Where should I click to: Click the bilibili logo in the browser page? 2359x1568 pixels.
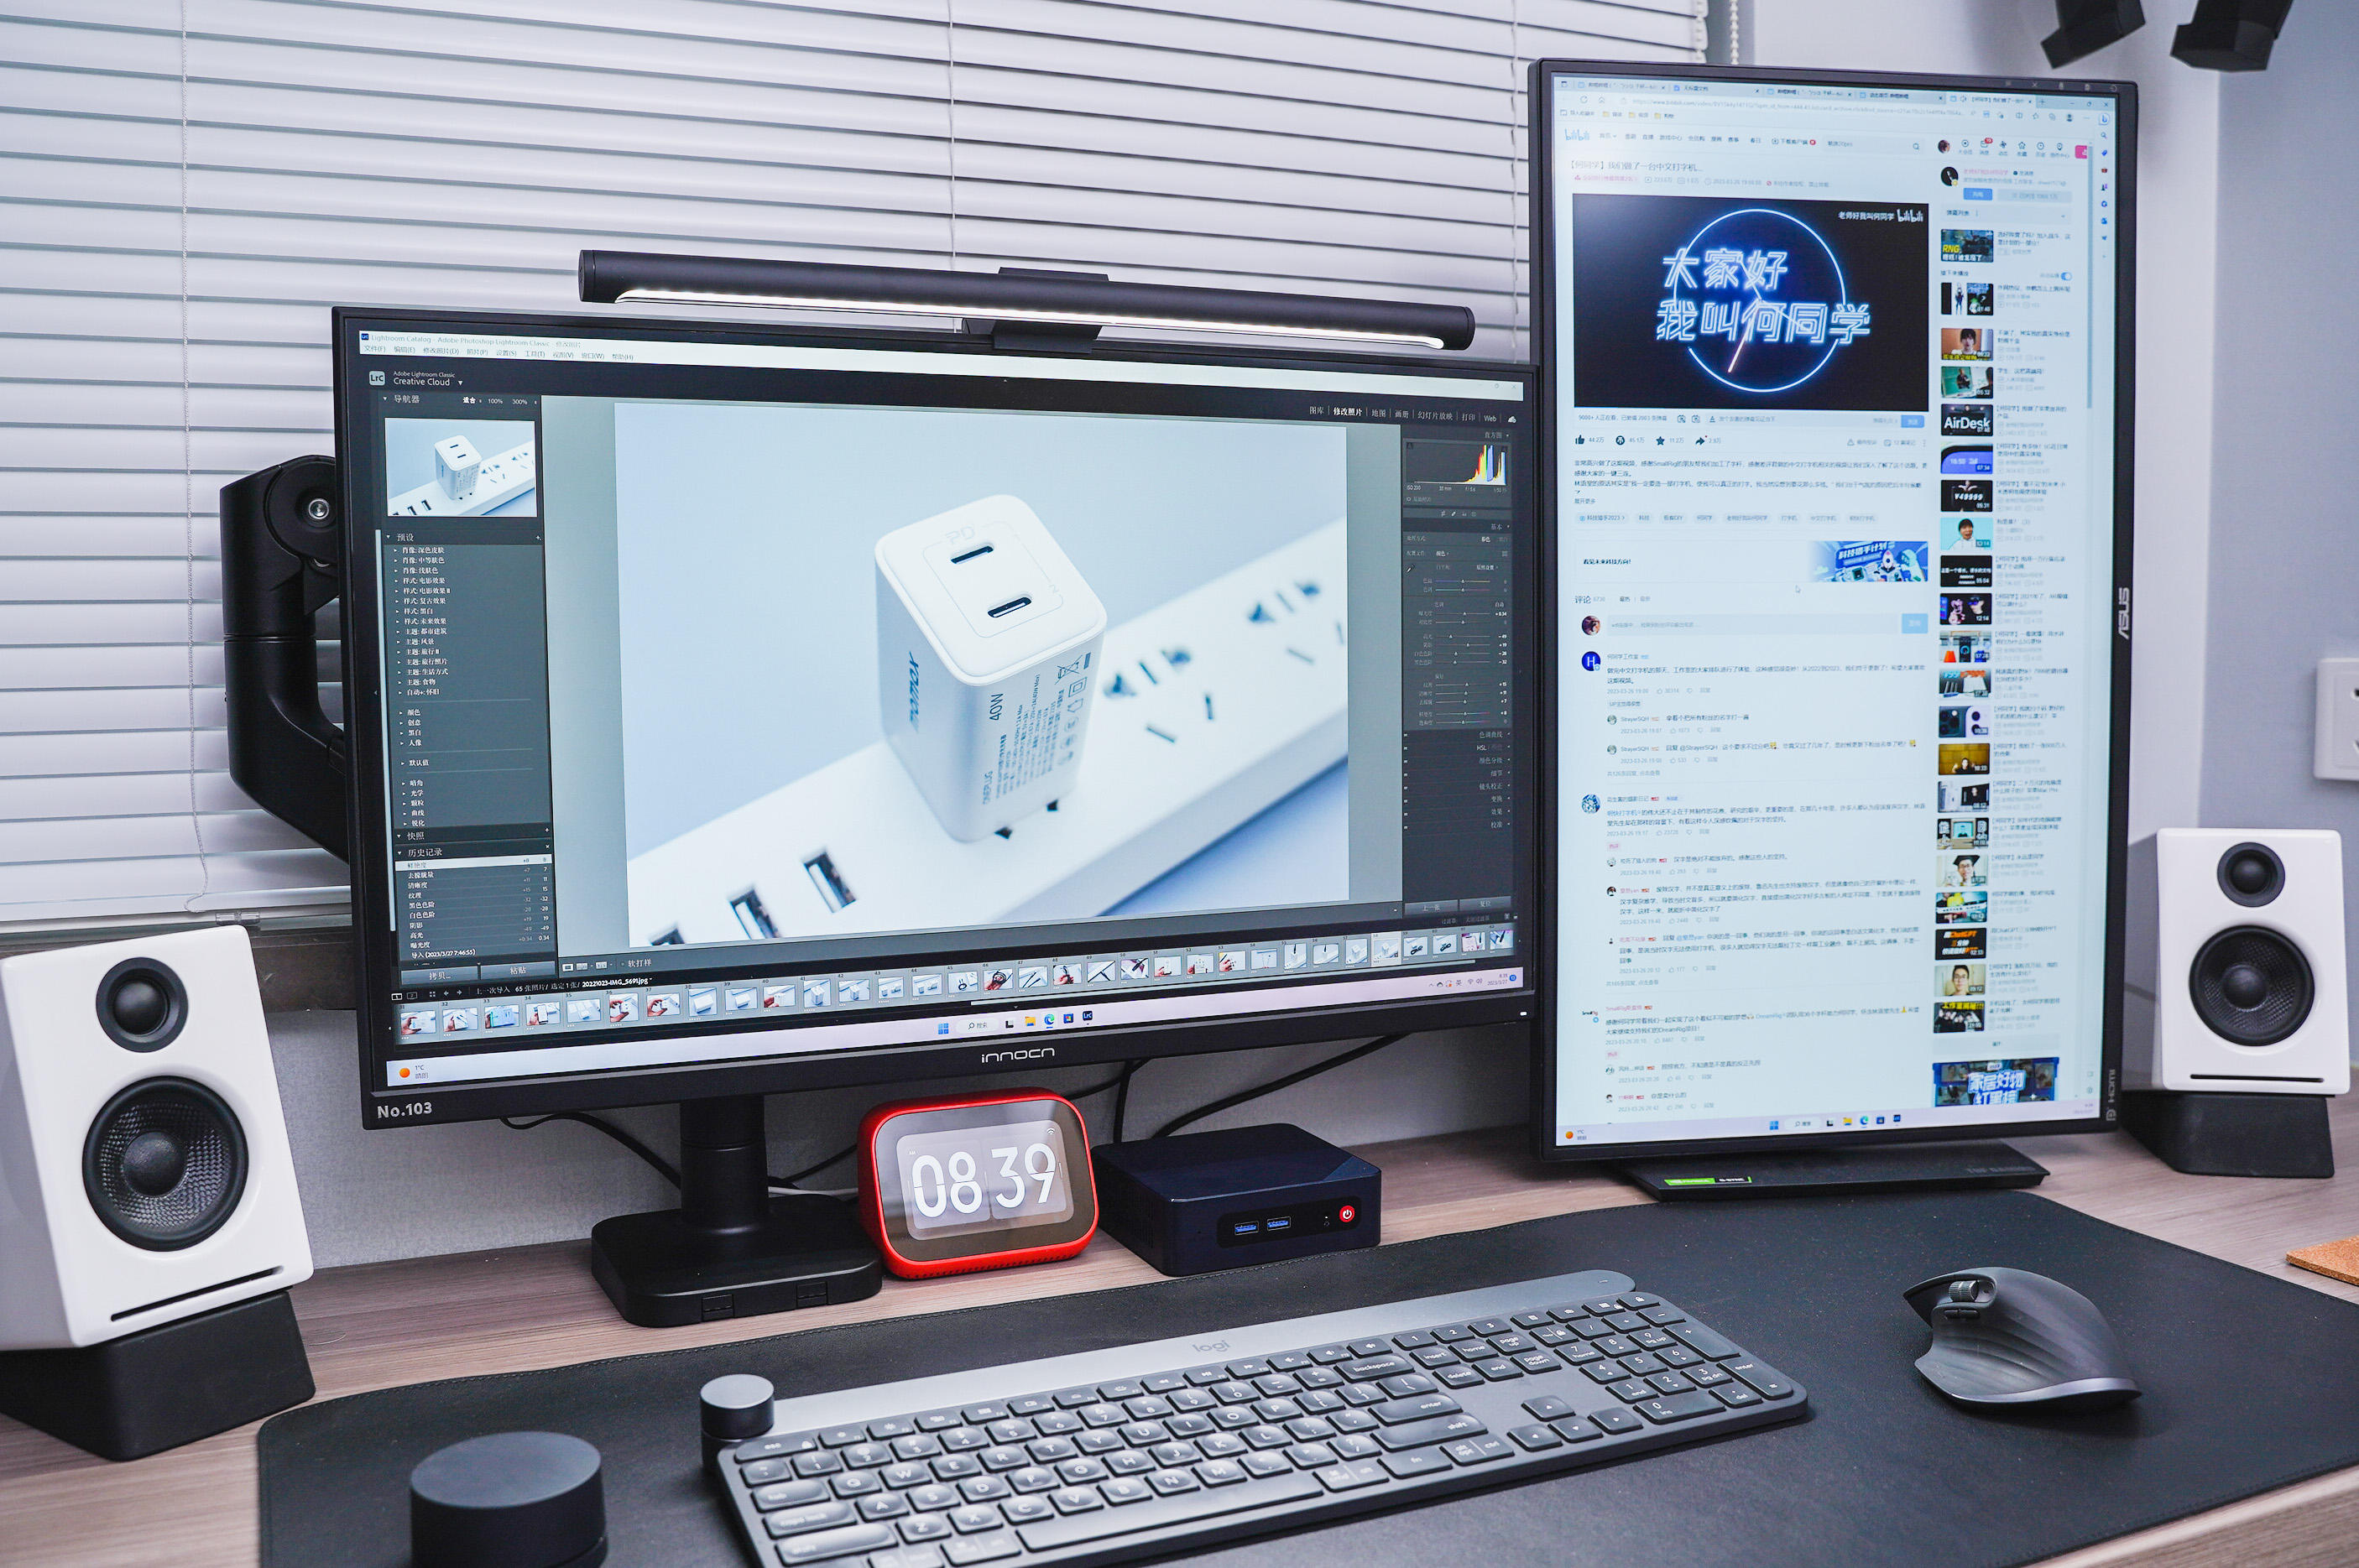[1578, 135]
